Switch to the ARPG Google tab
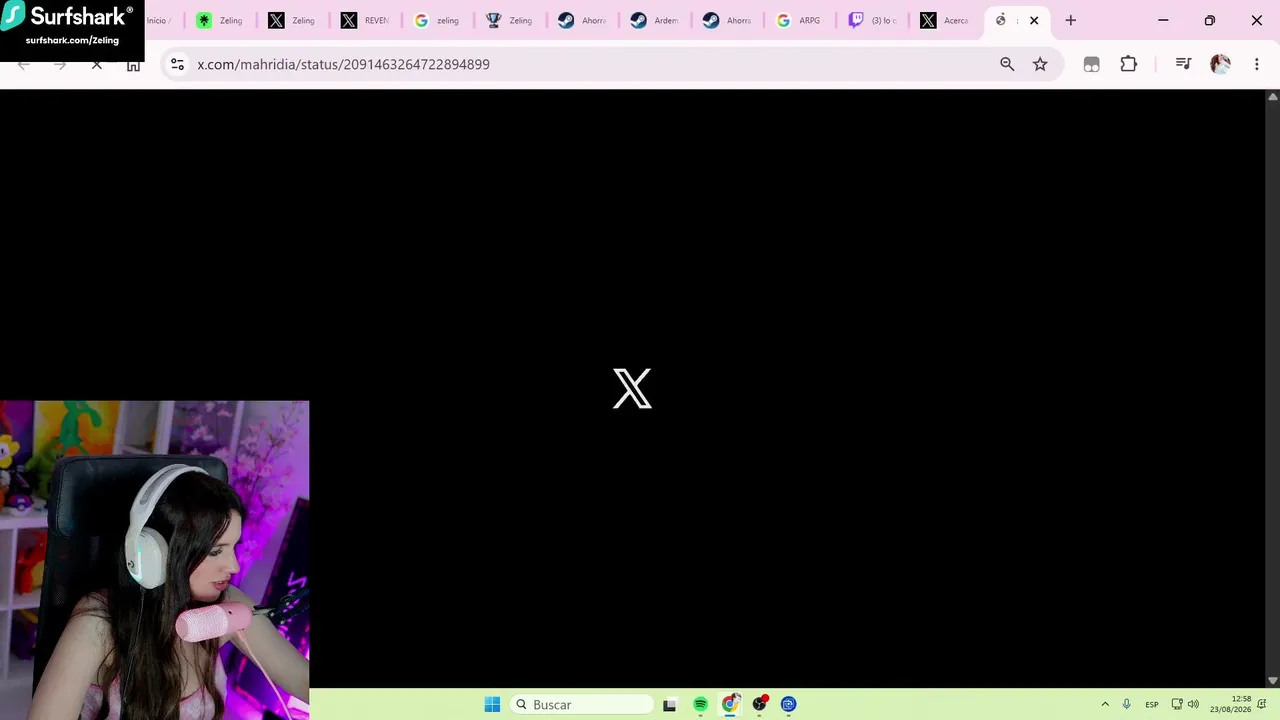 pos(798,20)
